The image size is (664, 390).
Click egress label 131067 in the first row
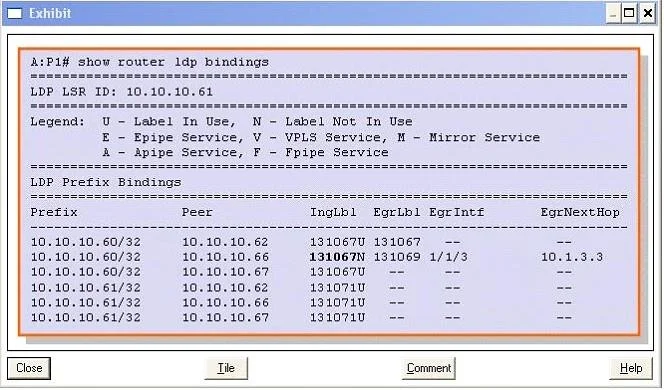coord(397,242)
